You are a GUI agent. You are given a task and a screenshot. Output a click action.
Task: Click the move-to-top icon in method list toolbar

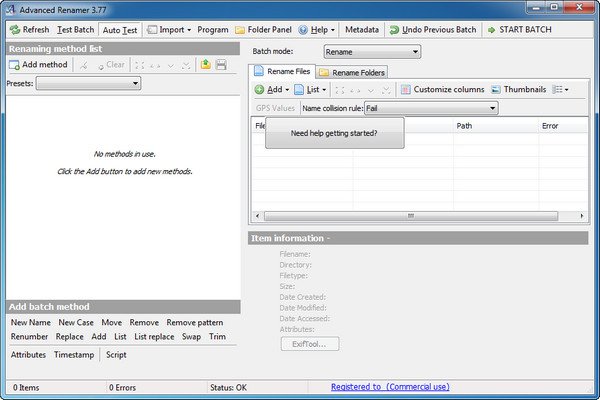point(140,66)
